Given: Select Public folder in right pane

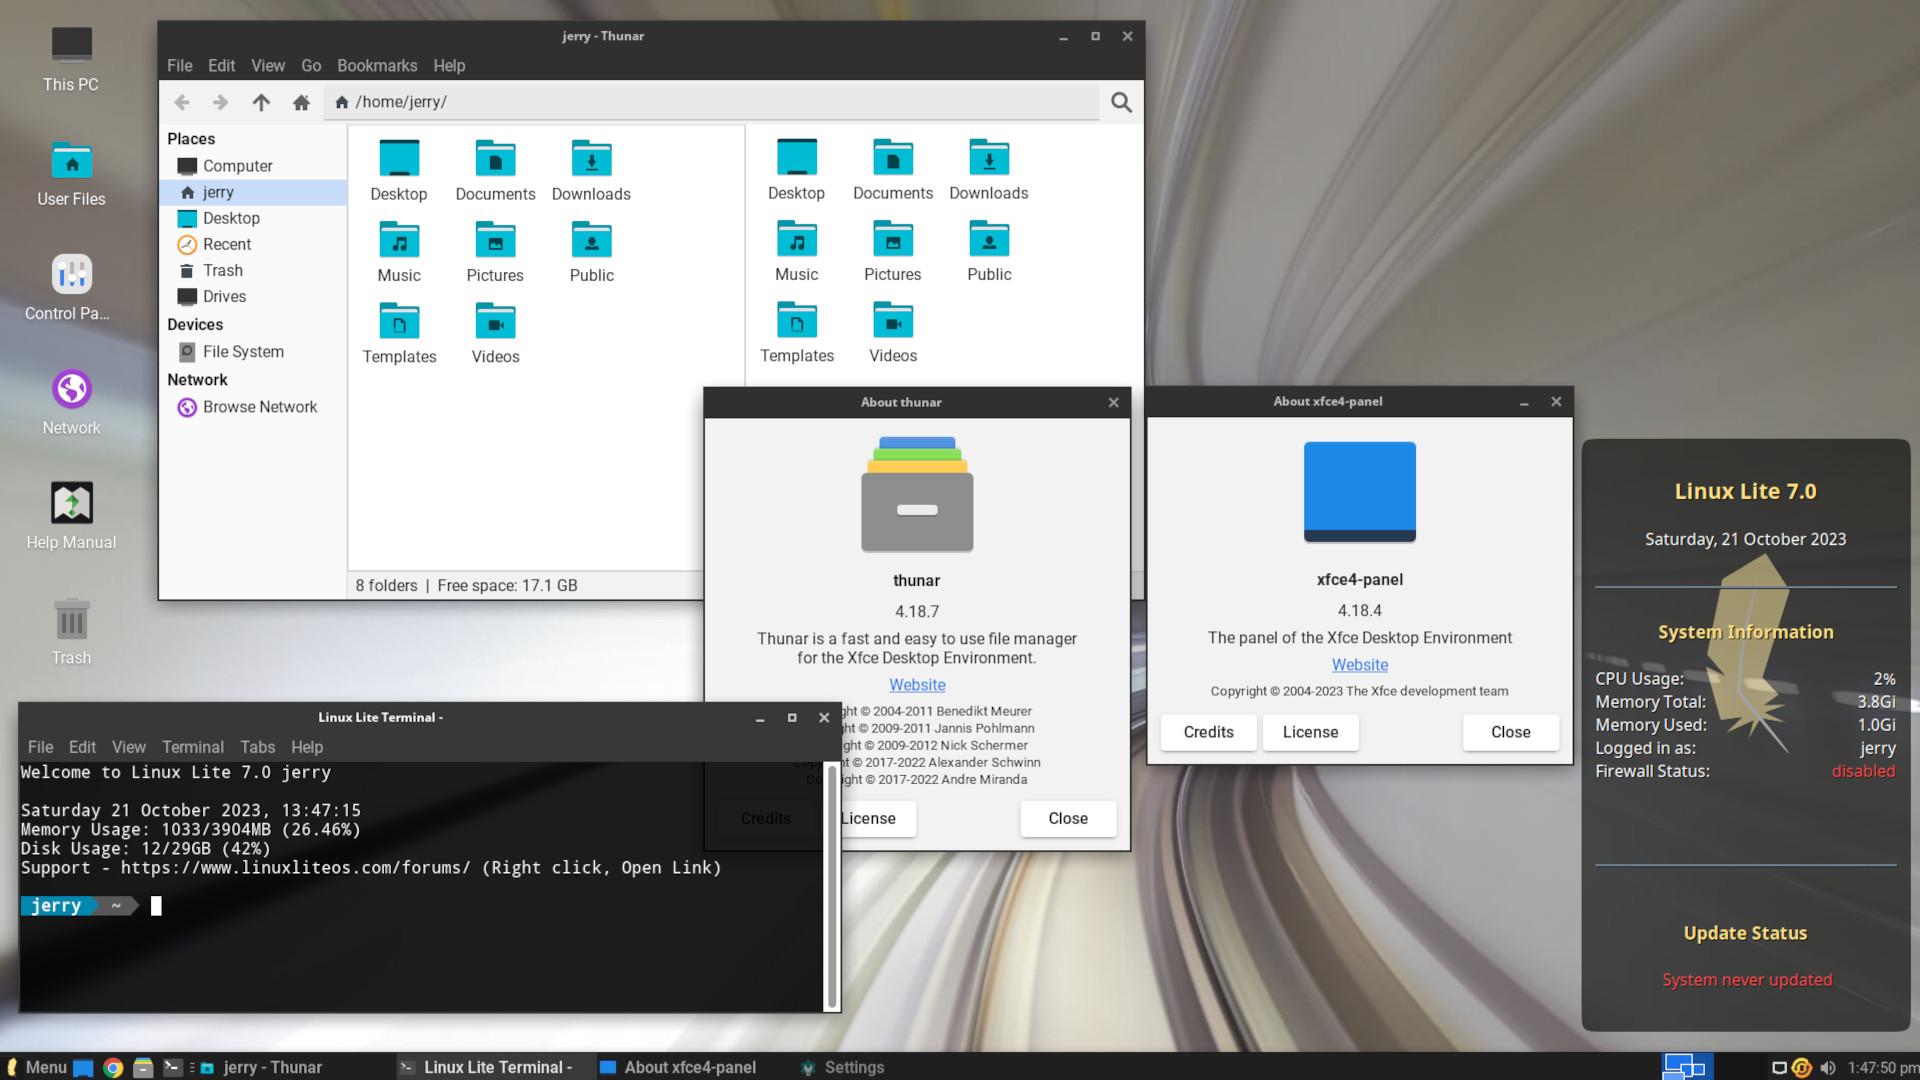Looking at the screenshot, I should (989, 251).
